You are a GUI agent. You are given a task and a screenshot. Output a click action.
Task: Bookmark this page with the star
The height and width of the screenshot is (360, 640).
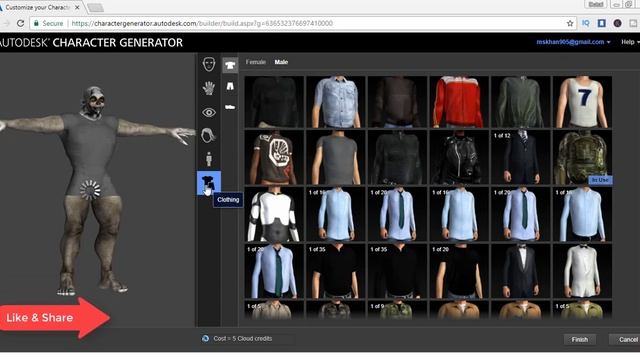570,23
